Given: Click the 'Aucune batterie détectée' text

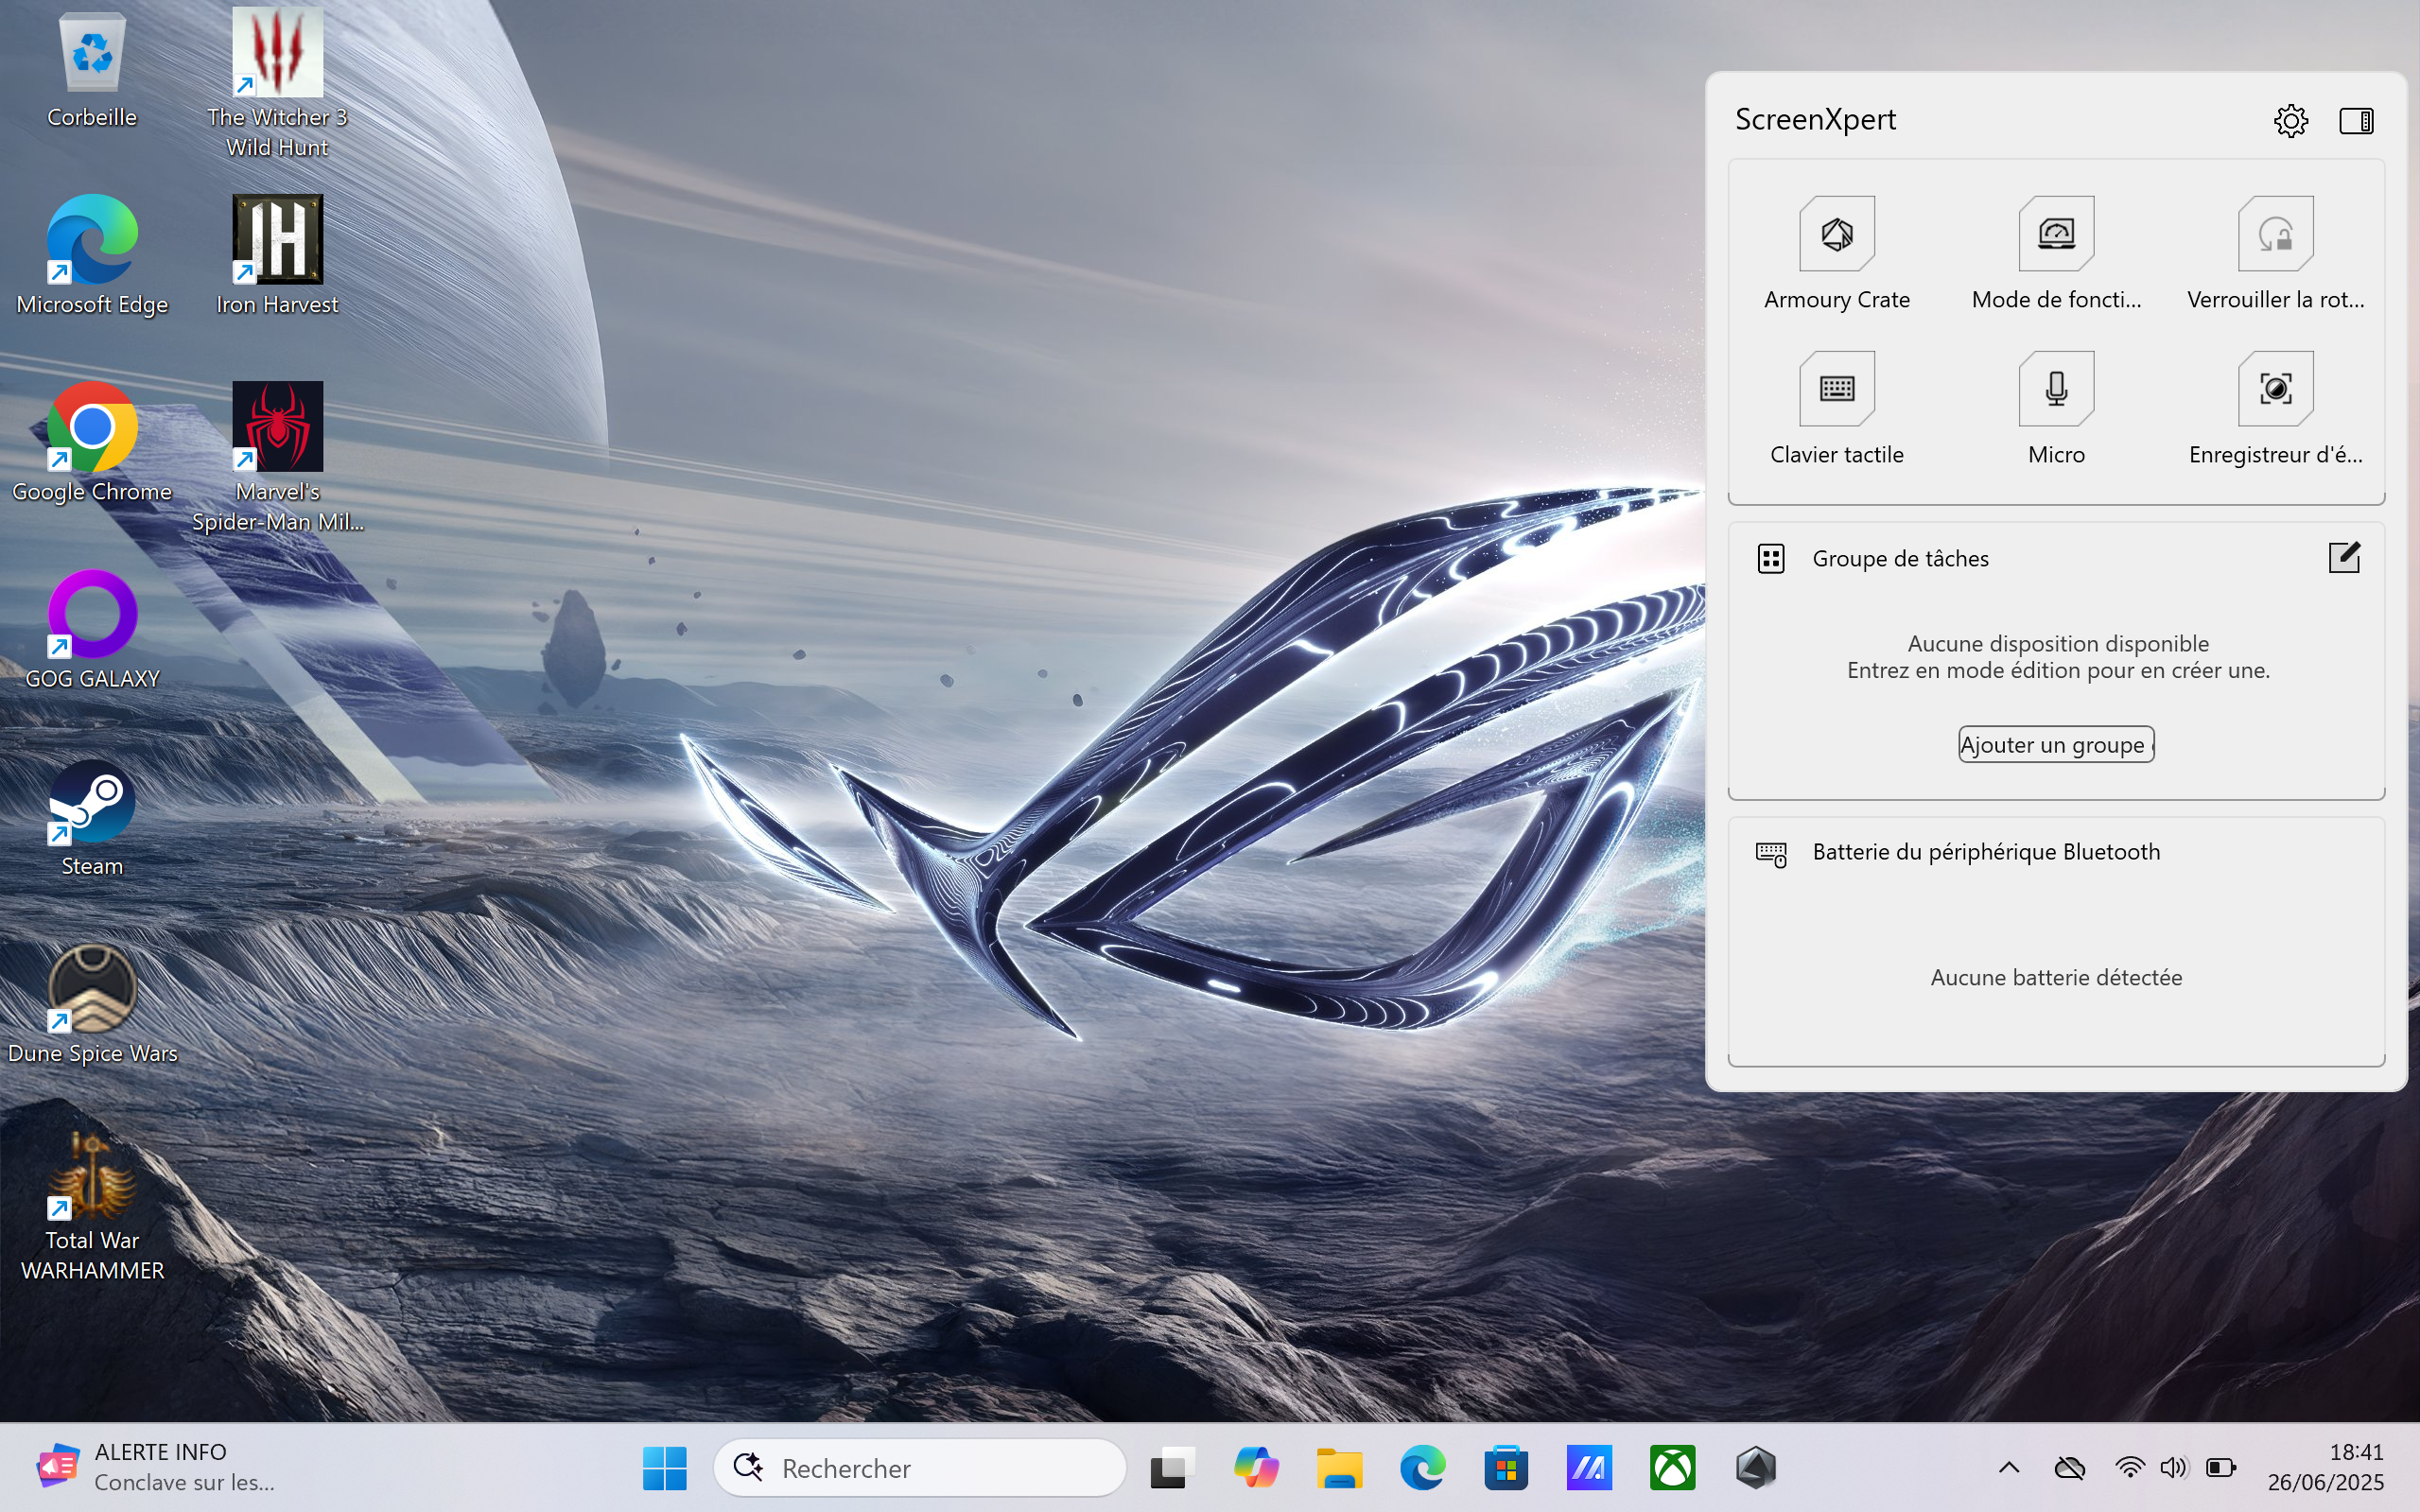Looking at the screenshot, I should [x=2056, y=977].
